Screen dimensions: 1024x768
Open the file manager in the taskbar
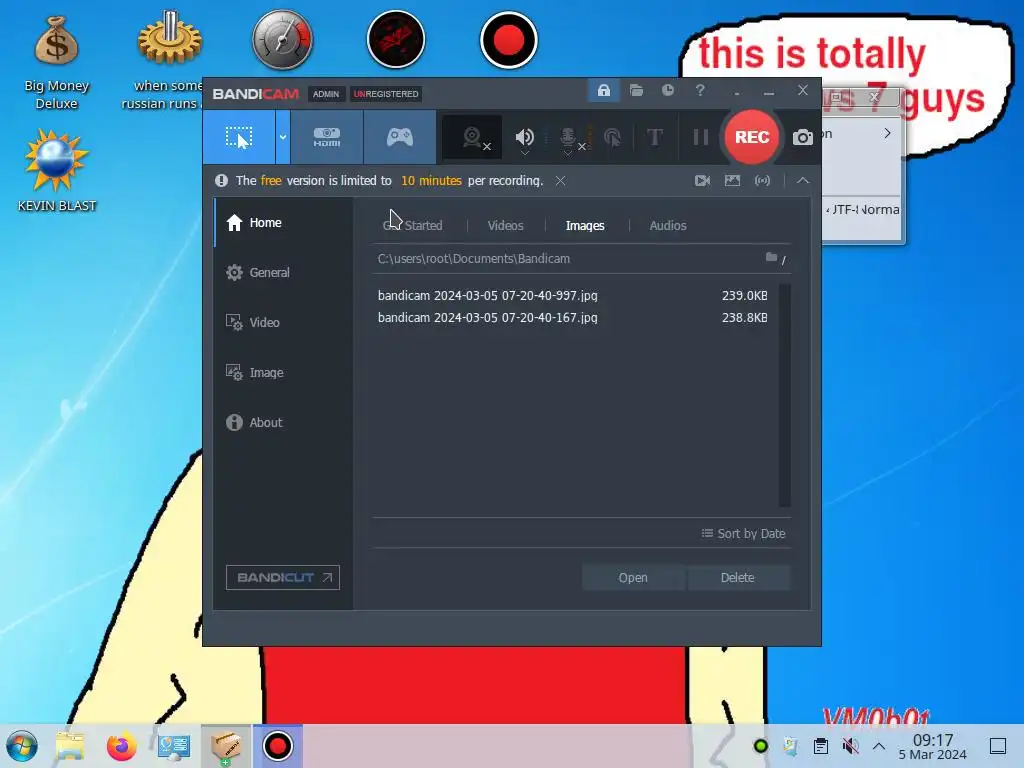coord(70,746)
